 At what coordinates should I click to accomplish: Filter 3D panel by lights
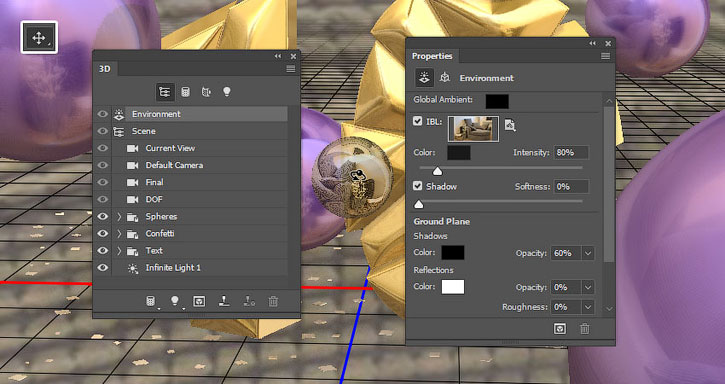coord(227,92)
